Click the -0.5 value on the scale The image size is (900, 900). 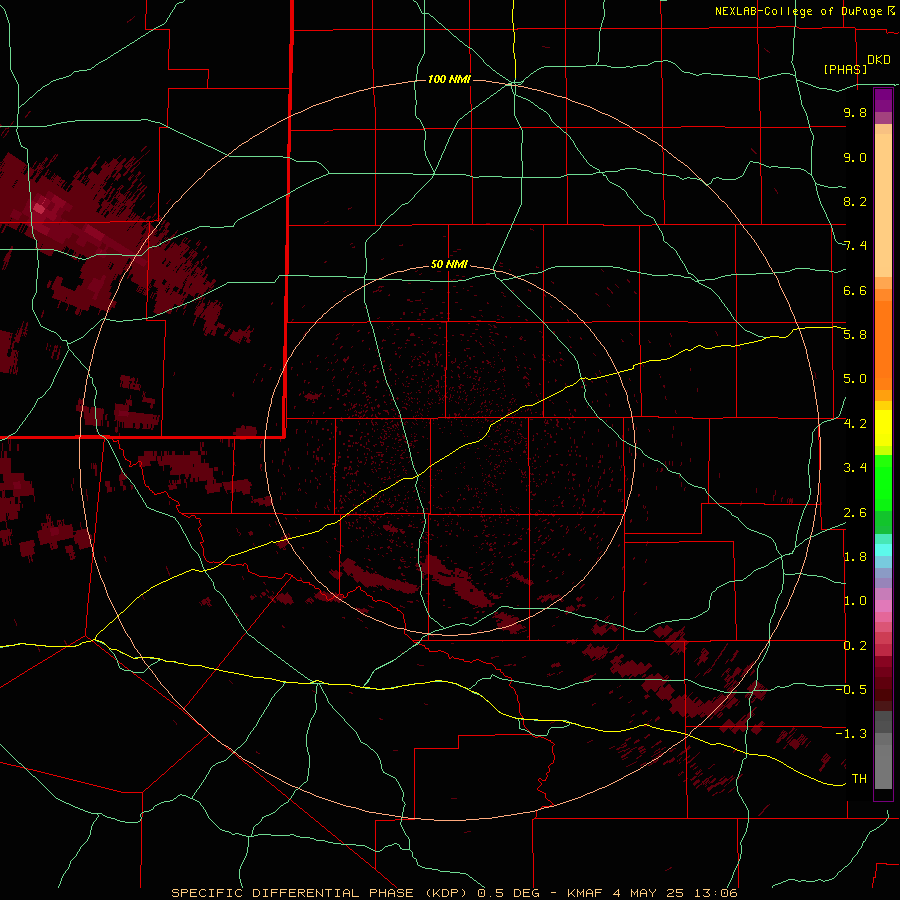tap(851, 690)
